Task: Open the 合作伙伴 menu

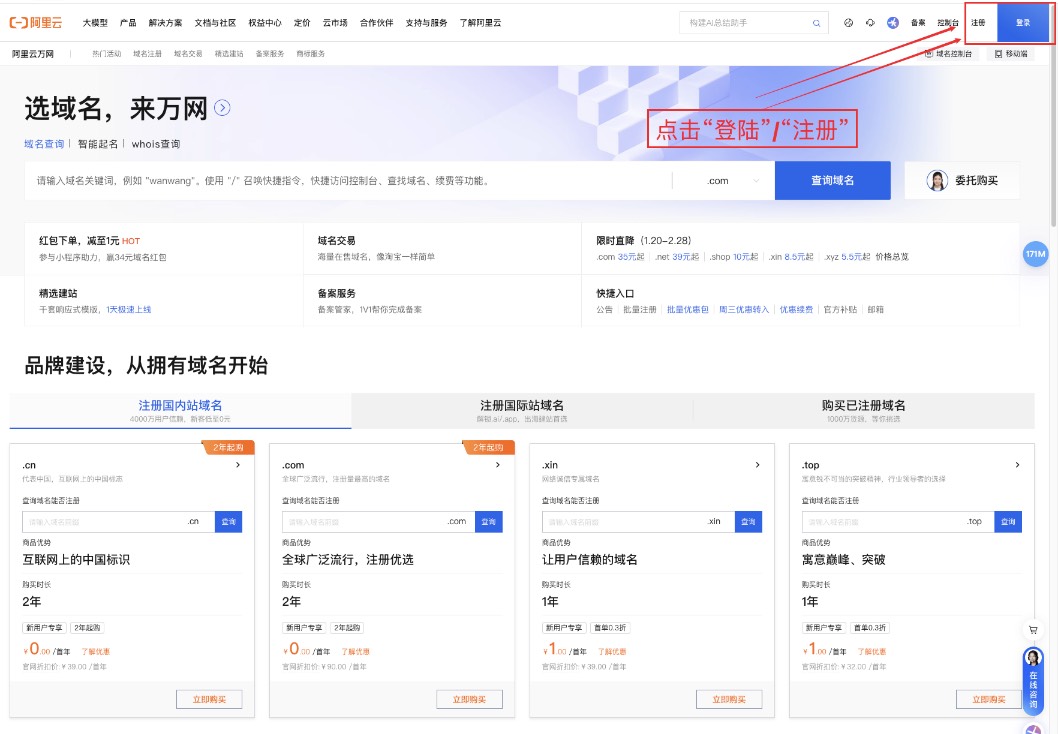Action: [x=377, y=23]
